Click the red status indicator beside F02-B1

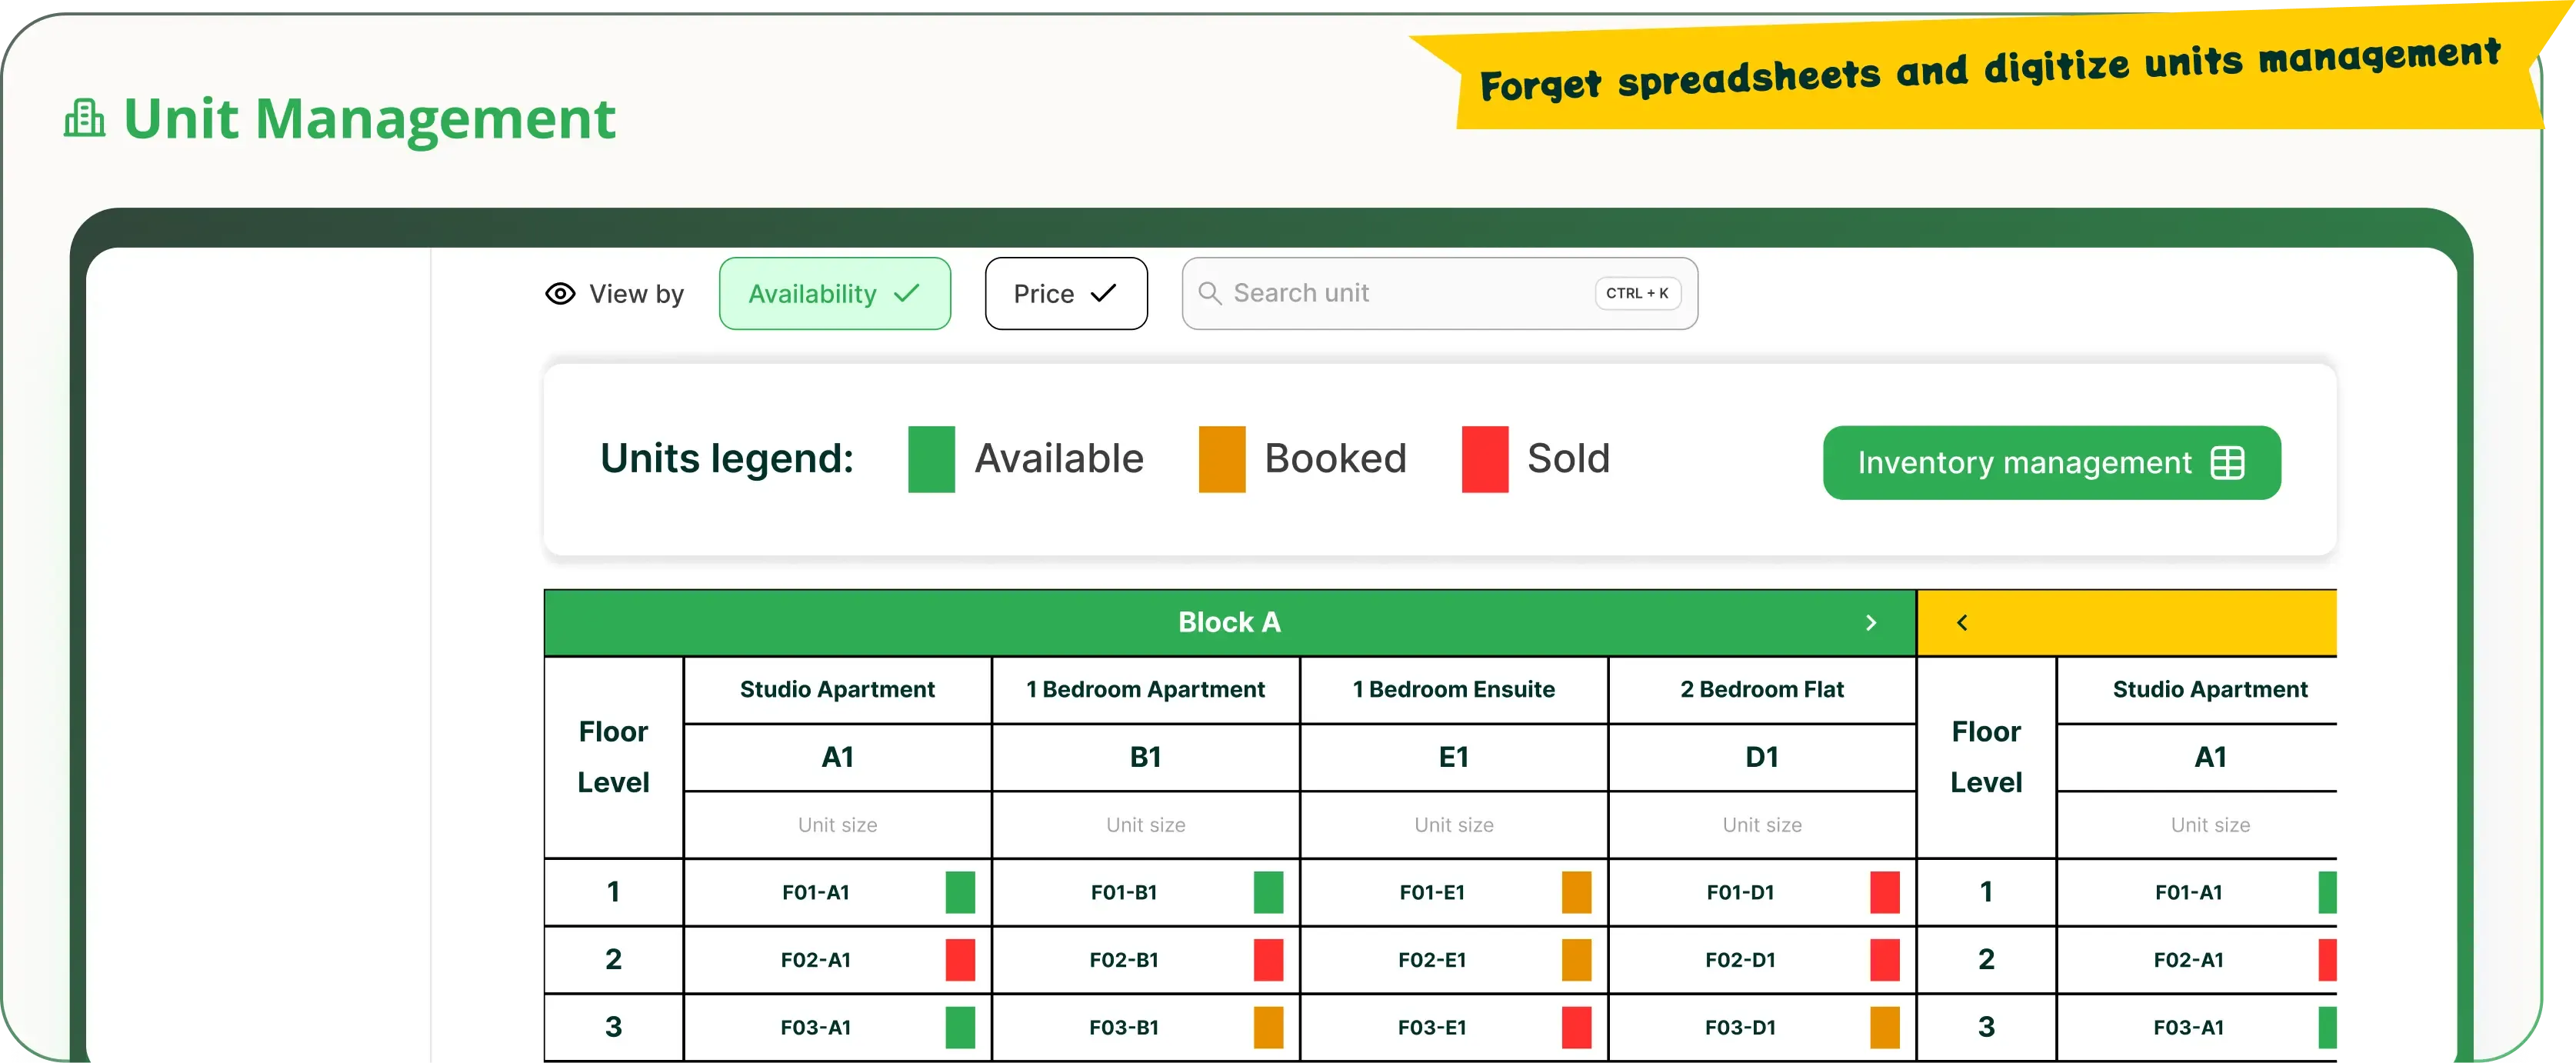click(x=1268, y=959)
